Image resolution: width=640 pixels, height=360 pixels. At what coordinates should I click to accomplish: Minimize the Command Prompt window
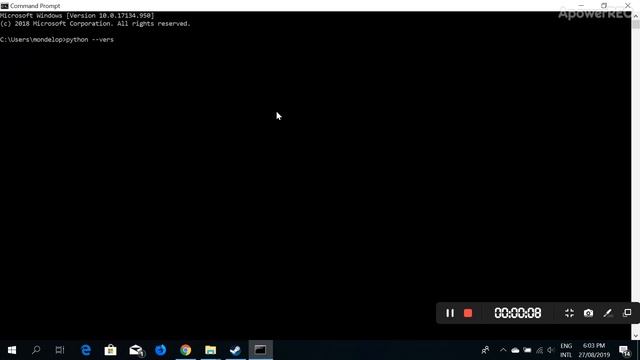click(x=581, y=5)
